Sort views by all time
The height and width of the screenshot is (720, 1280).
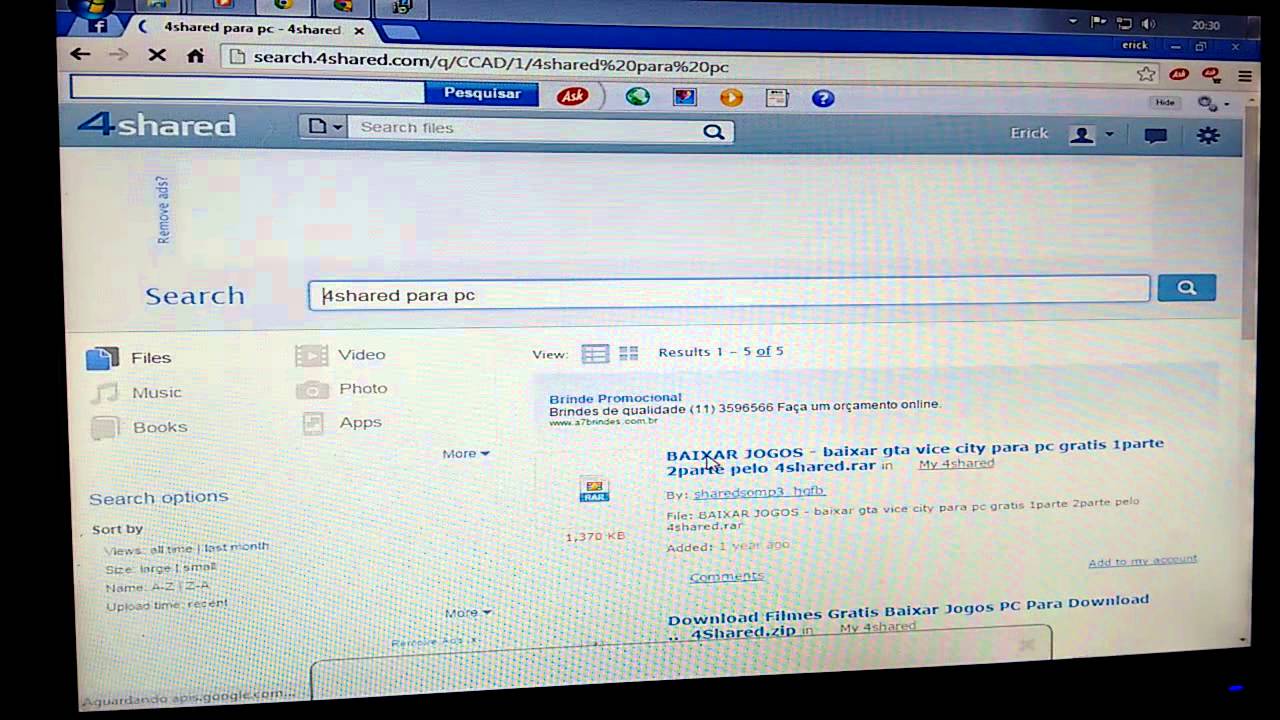tap(172, 550)
